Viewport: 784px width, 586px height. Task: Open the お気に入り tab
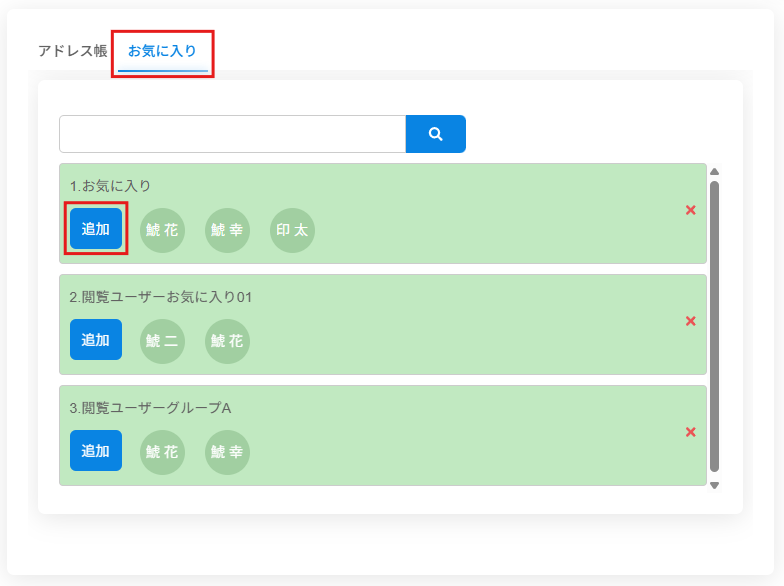[162, 51]
